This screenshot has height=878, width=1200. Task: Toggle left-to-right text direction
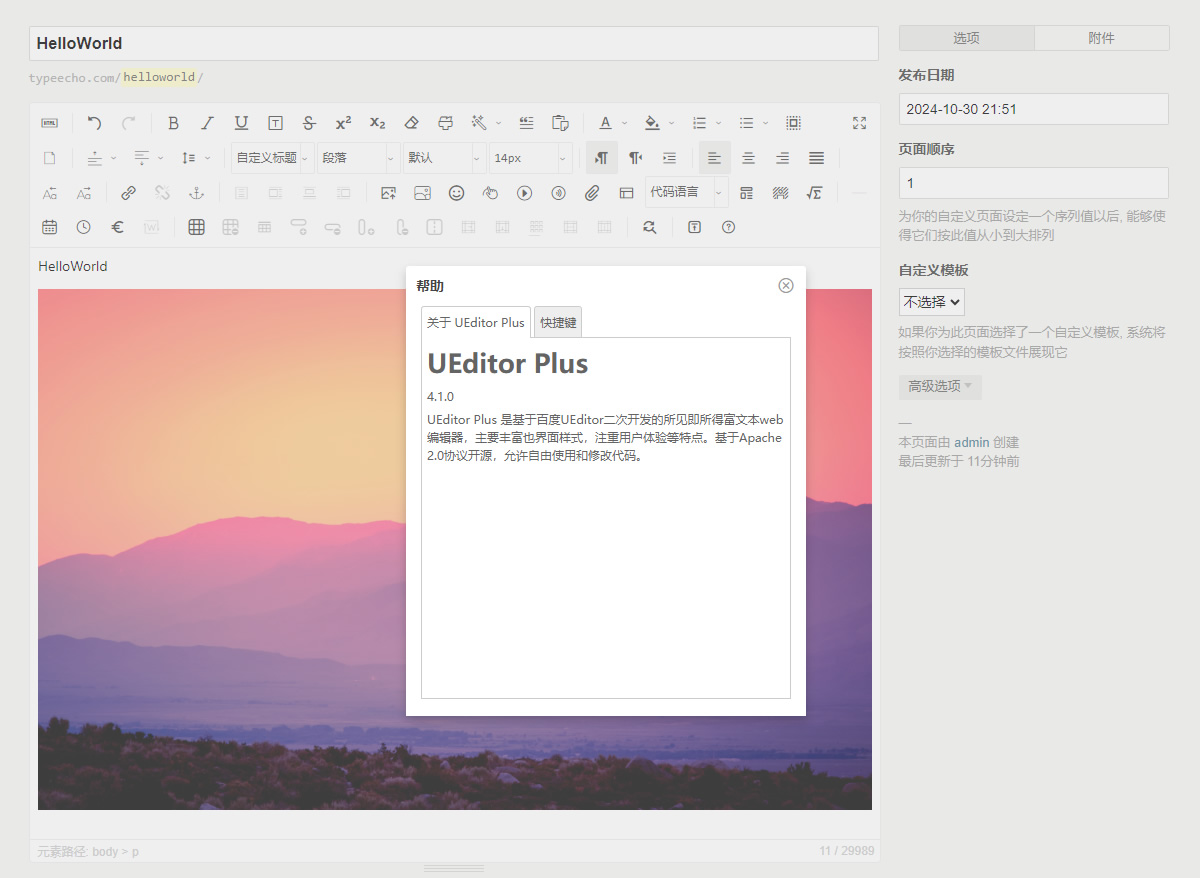601,158
